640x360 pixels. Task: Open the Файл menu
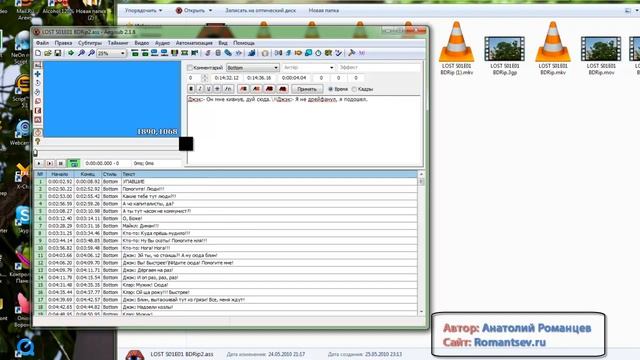click(x=42, y=43)
